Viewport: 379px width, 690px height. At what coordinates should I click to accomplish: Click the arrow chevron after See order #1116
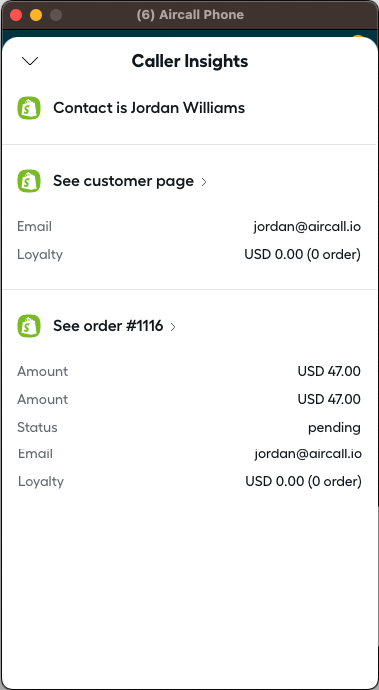pos(173,327)
